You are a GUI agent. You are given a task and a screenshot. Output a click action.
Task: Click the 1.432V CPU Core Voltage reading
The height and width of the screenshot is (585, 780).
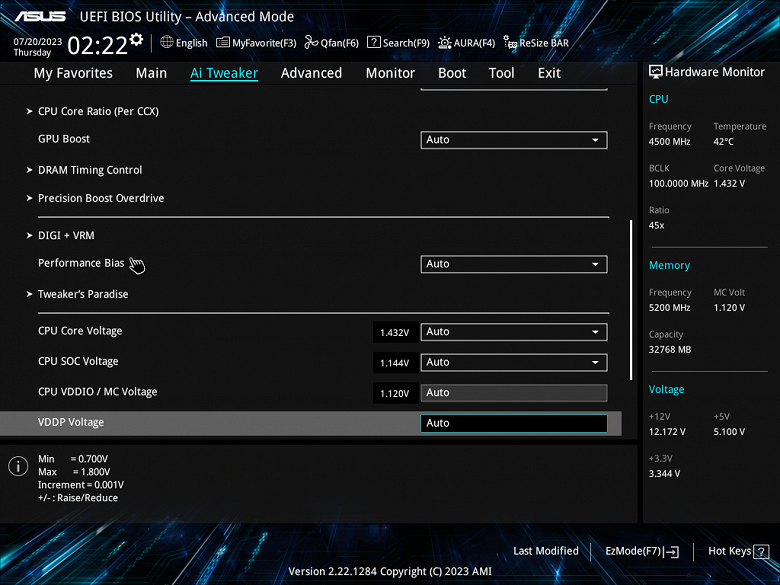(394, 332)
